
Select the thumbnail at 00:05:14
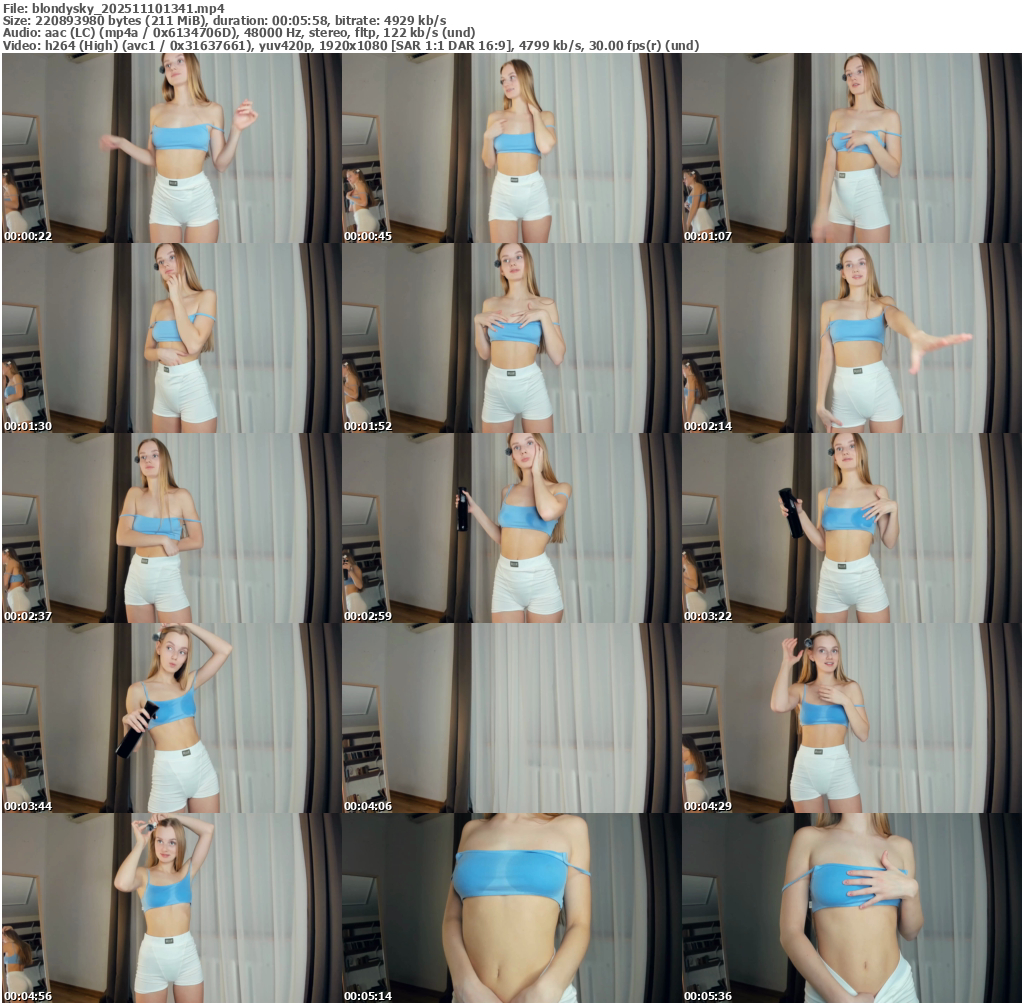point(511,908)
